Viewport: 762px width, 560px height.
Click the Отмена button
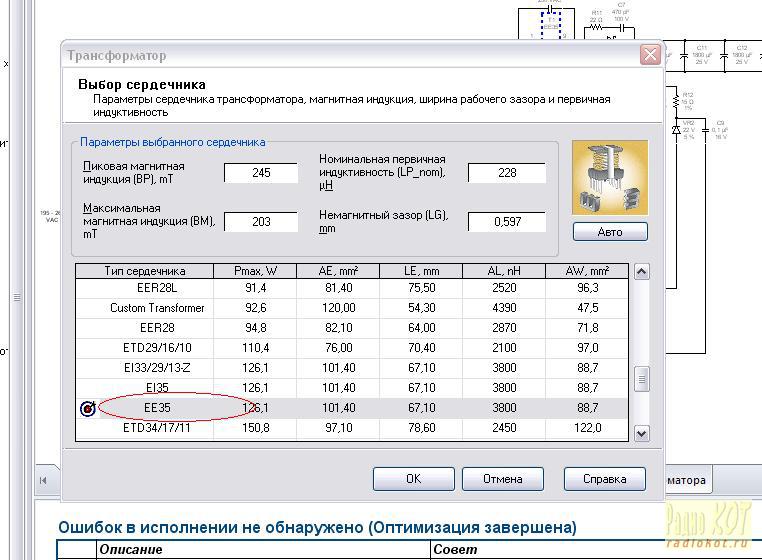[x=502, y=479]
